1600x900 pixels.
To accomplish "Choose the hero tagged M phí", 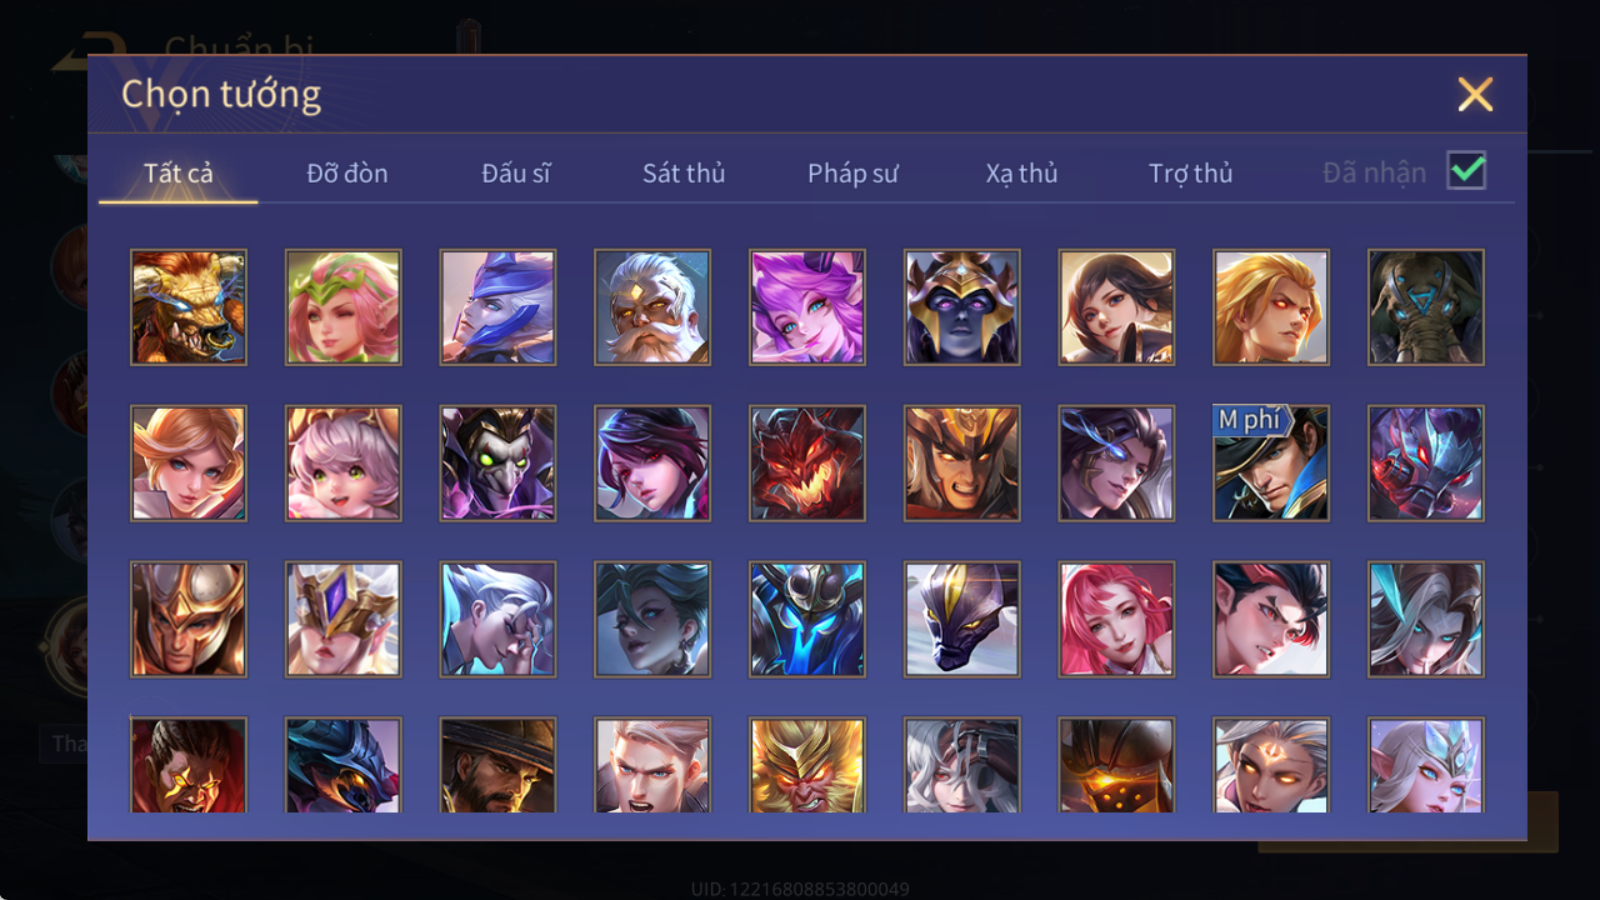I will click(1271, 463).
